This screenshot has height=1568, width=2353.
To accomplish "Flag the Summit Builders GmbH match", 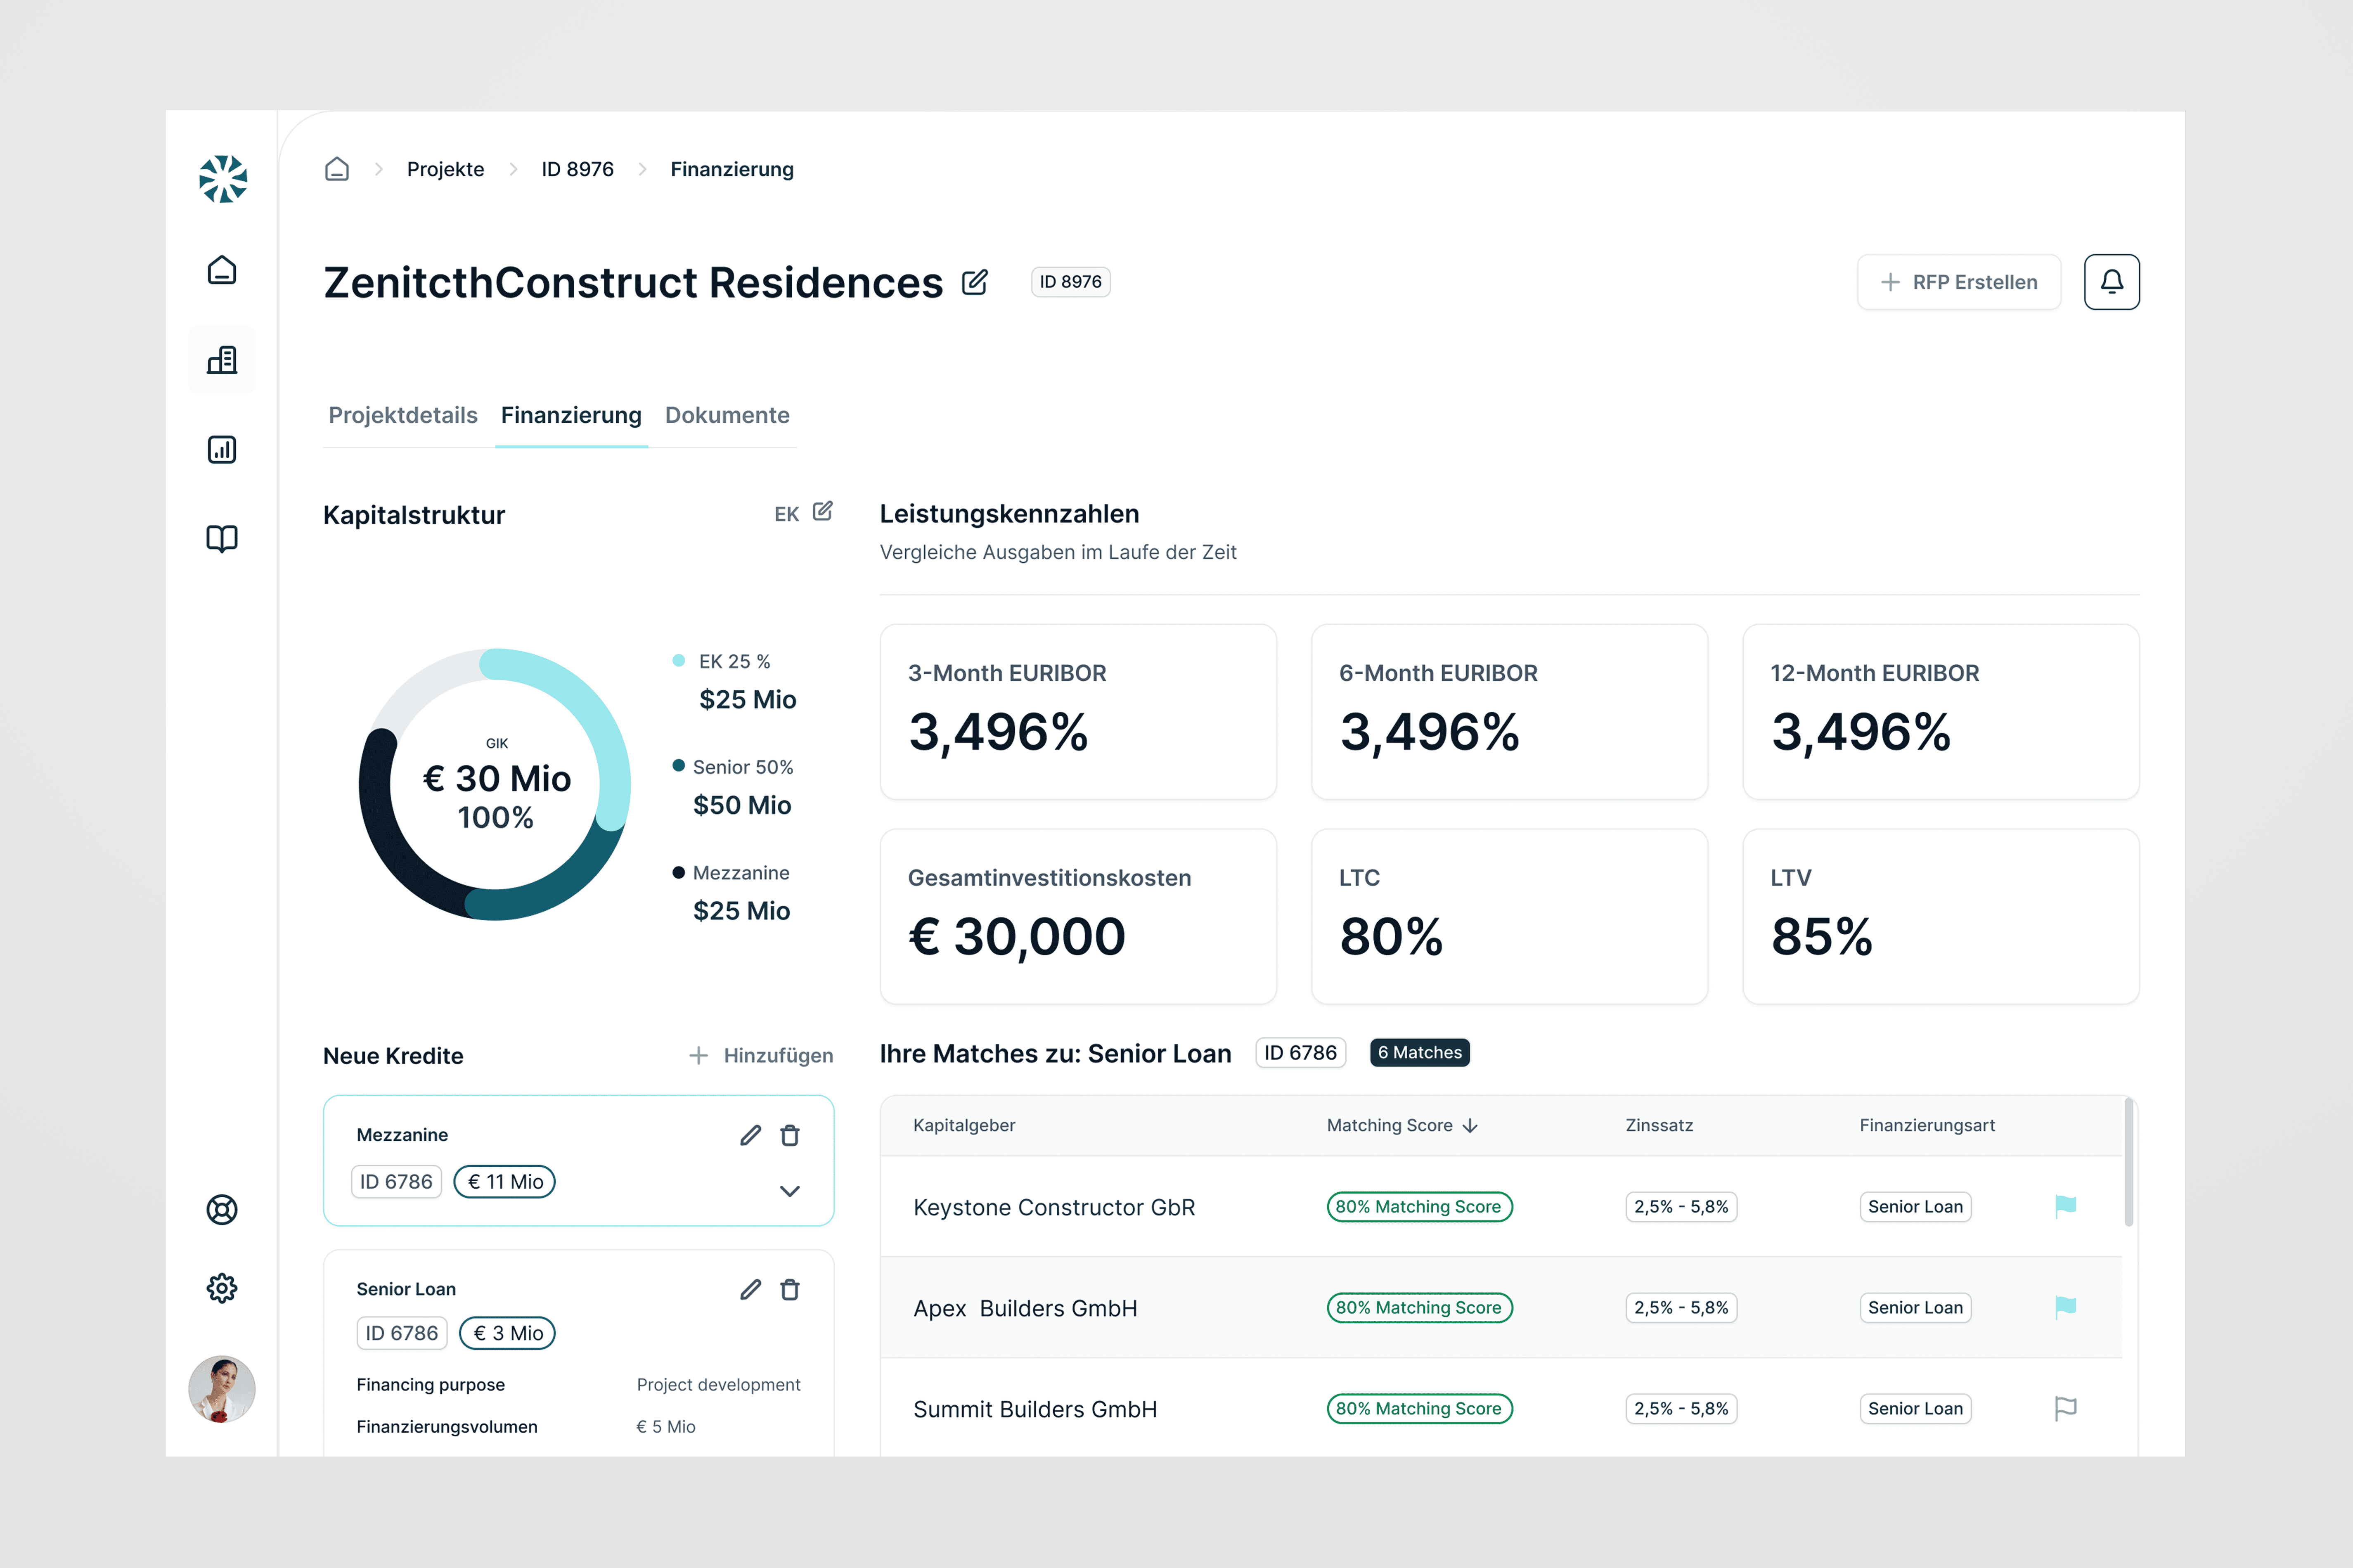I will pos(2064,1408).
